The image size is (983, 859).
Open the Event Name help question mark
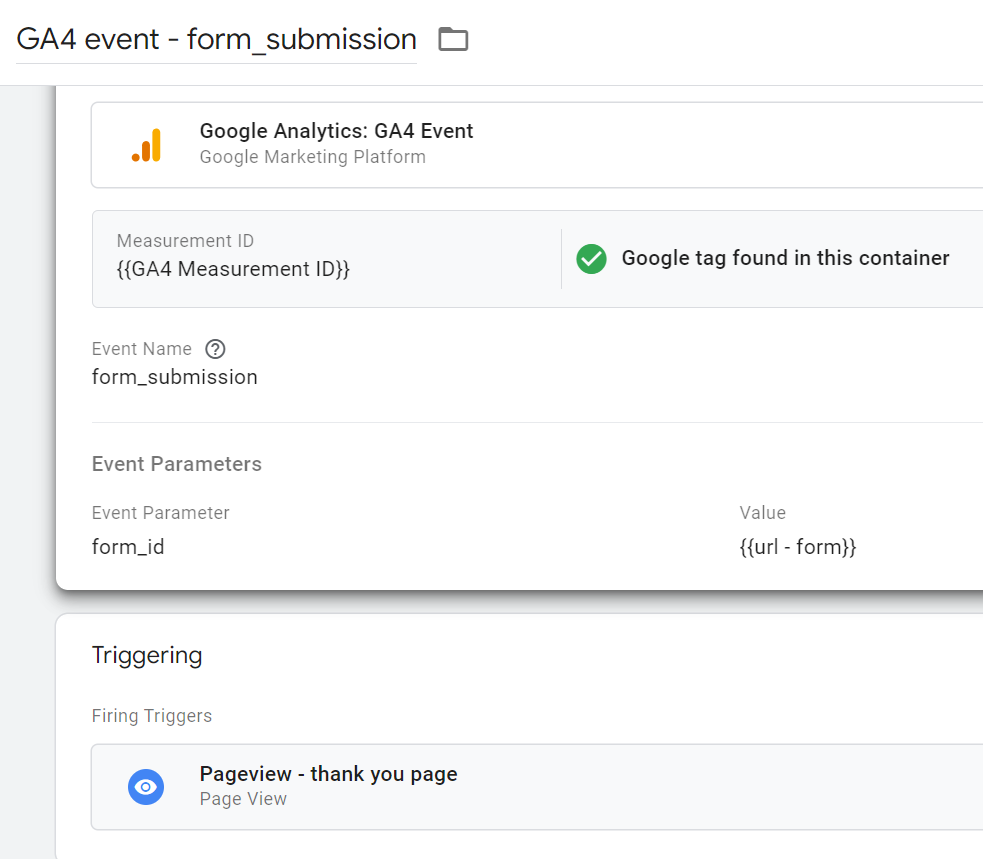tap(215, 349)
